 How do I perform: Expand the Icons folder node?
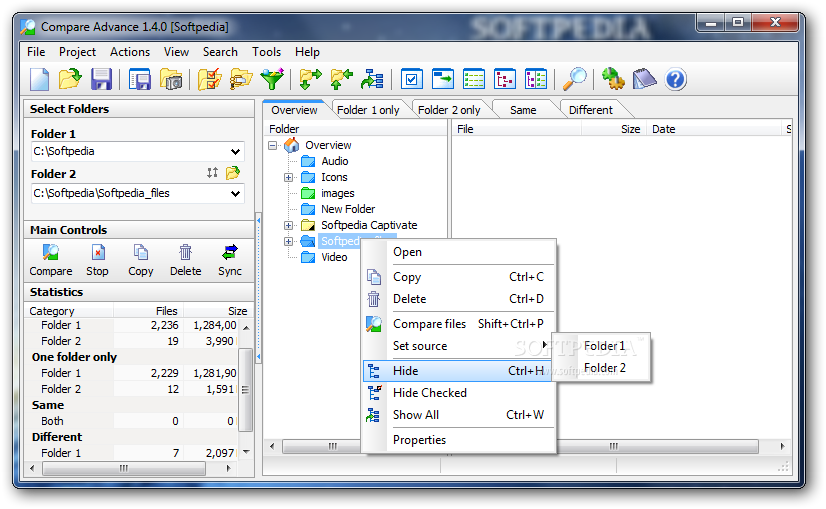pyautogui.click(x=288, y=178)
